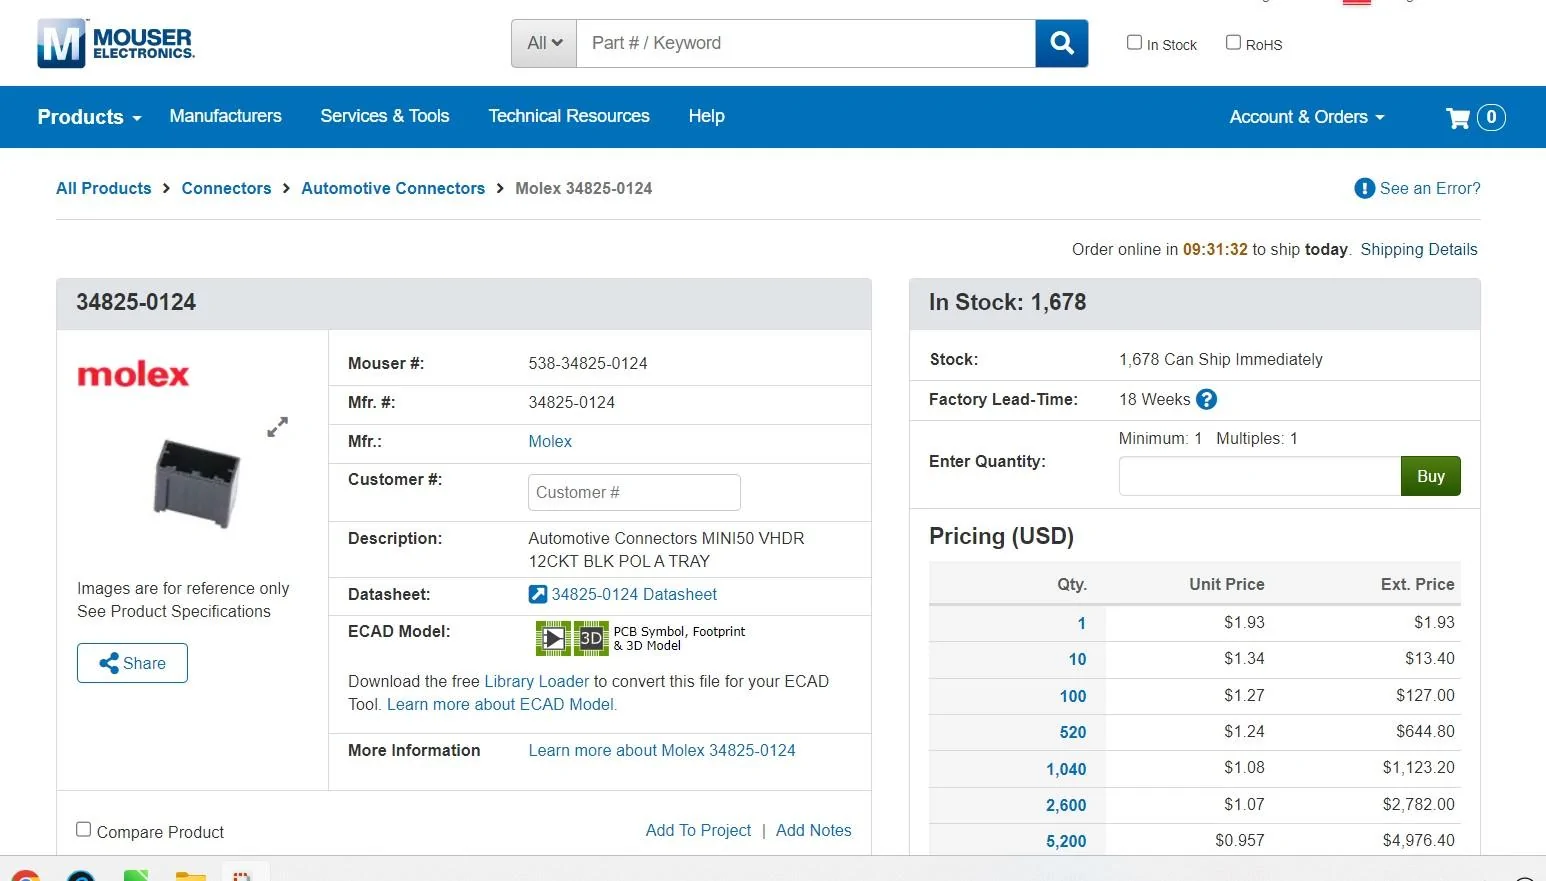Open the Shipping Details link
Screen dimensions: 1546x881
tap(1419, 249)
